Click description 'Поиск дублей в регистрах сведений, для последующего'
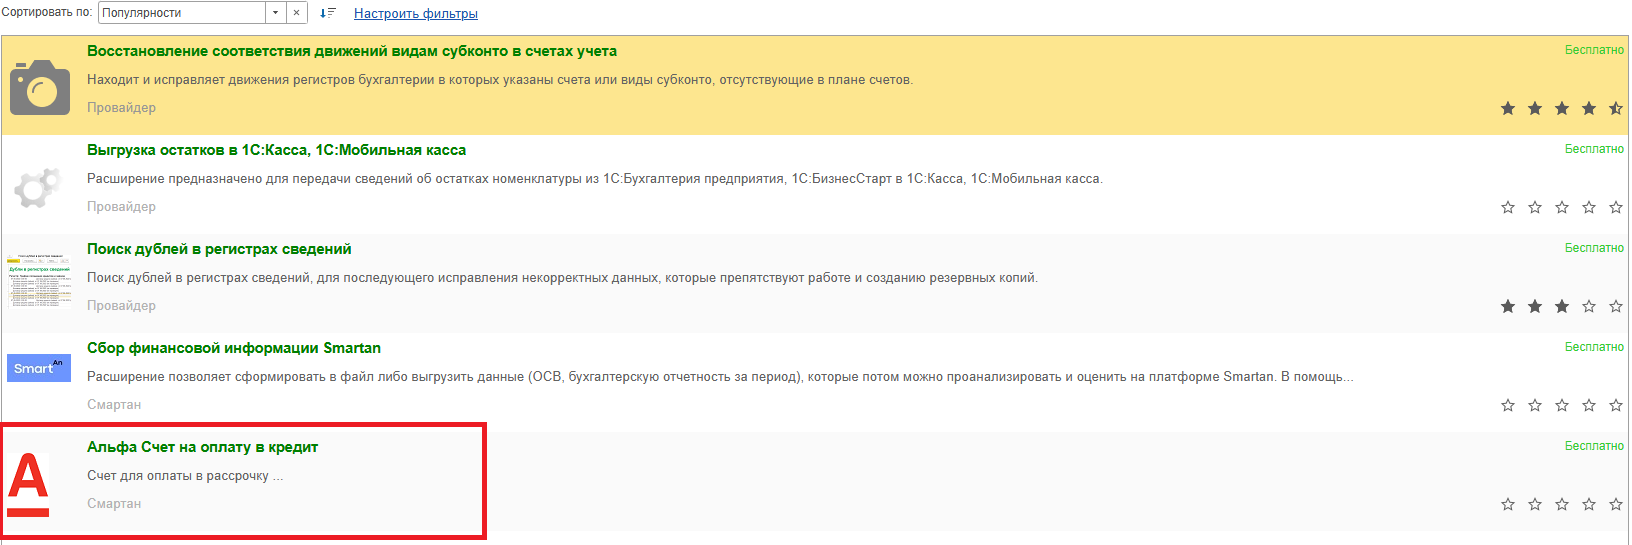Image resolution: width=1632 pixels, height=545 pixels. point(562,278)
